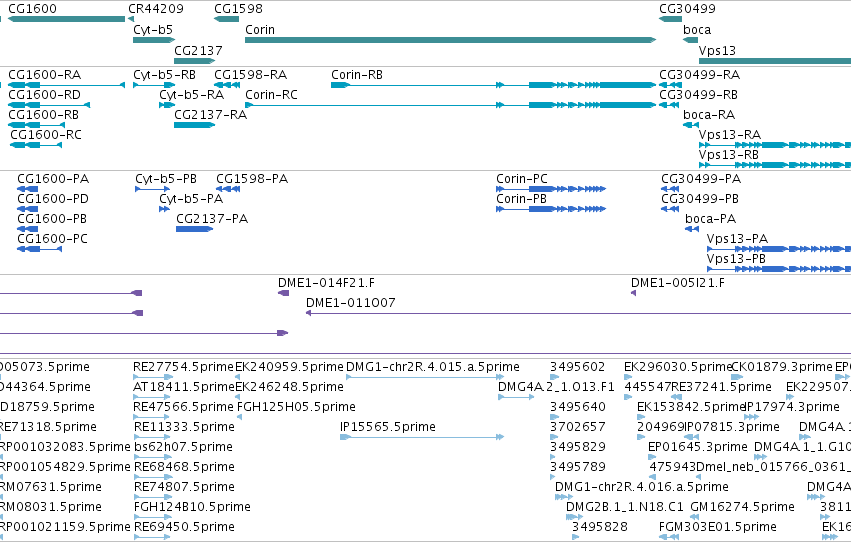This screenshot has height=542, width=851.
Task: Select the RE11333.5prime EST
Action: click(x=153, y=437)
